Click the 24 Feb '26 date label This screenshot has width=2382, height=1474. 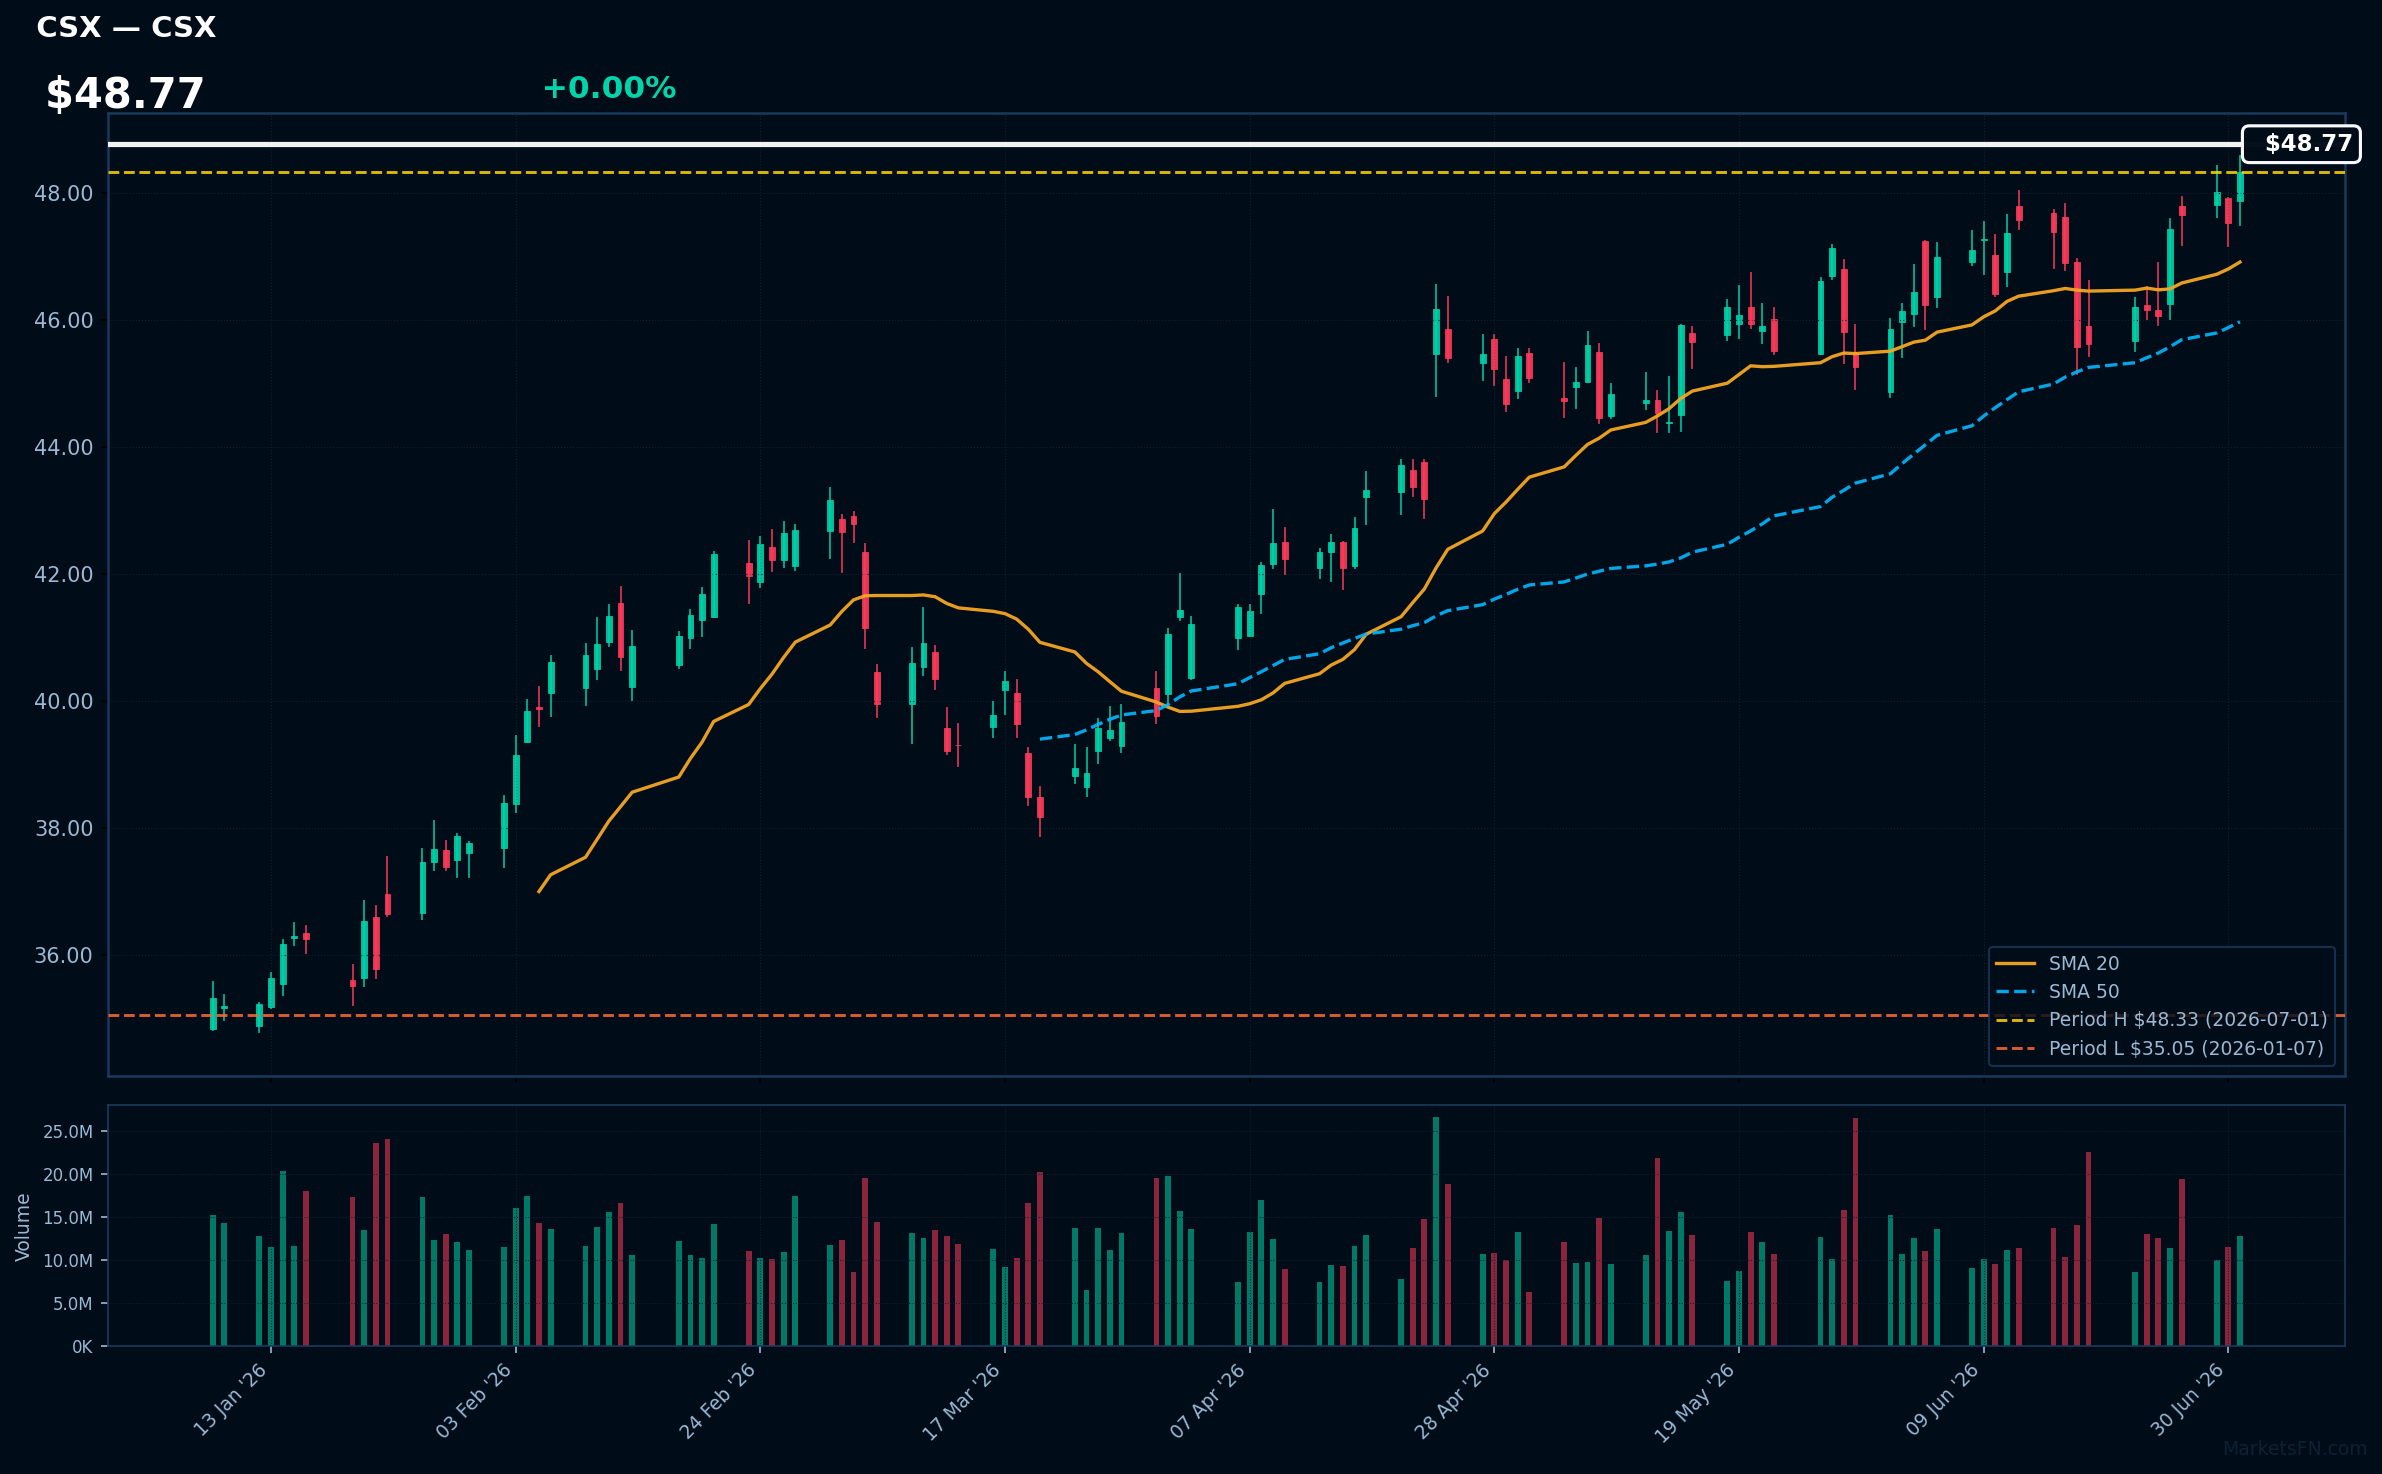[x=718, y=1400]
